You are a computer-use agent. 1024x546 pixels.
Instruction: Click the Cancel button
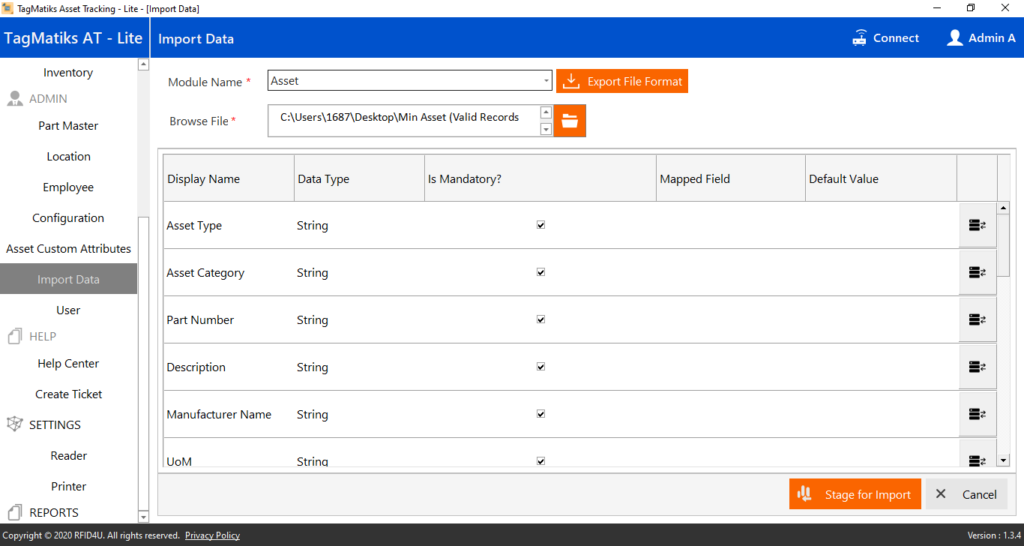[x=966, y=494]
